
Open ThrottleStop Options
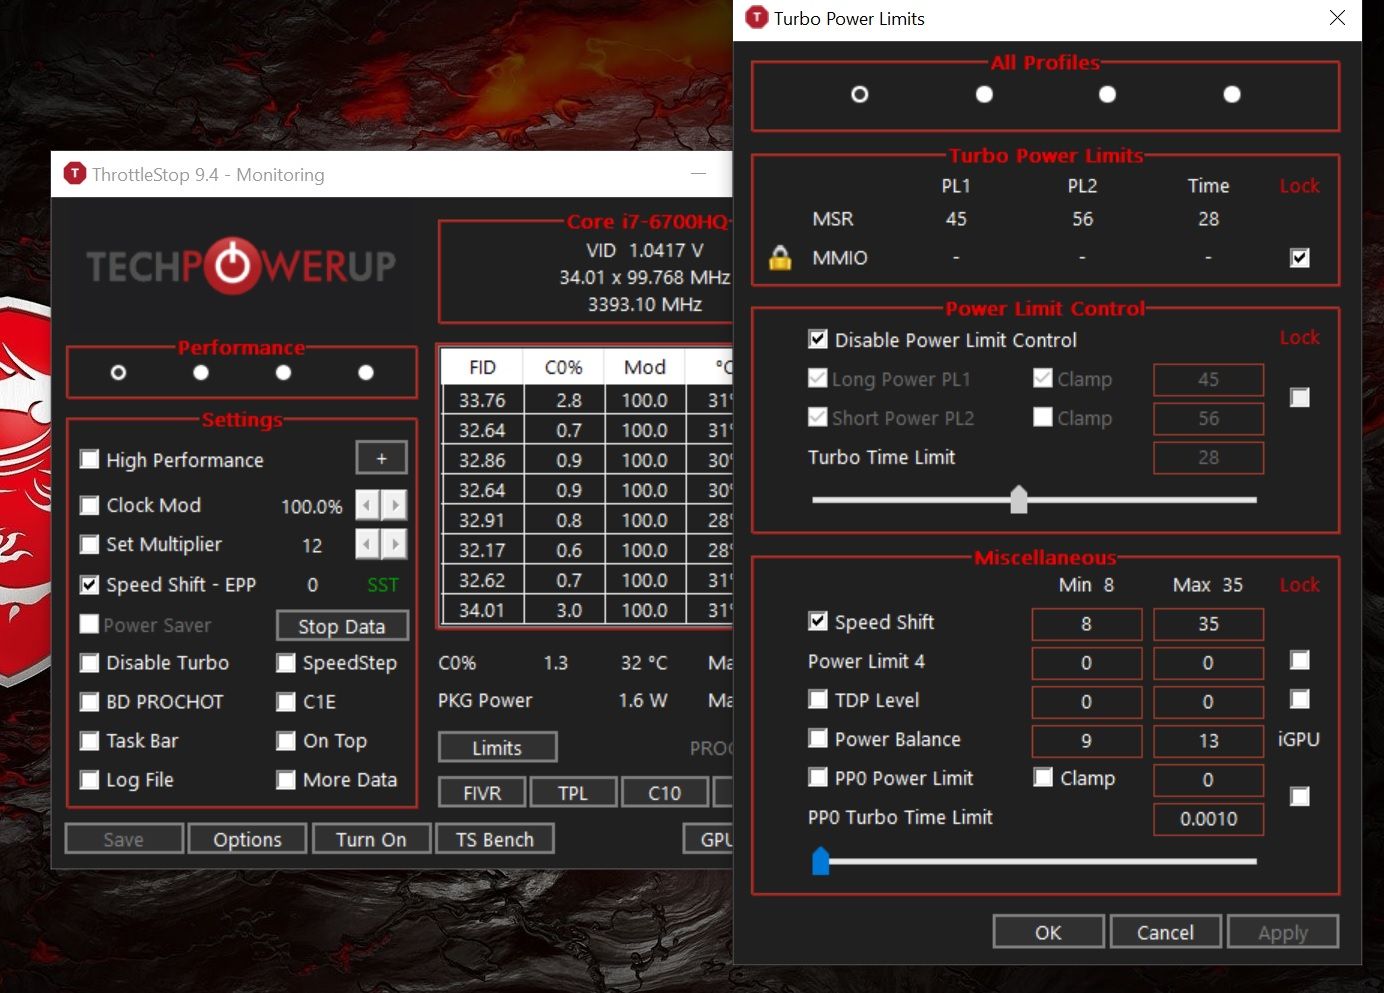(247, 839)
